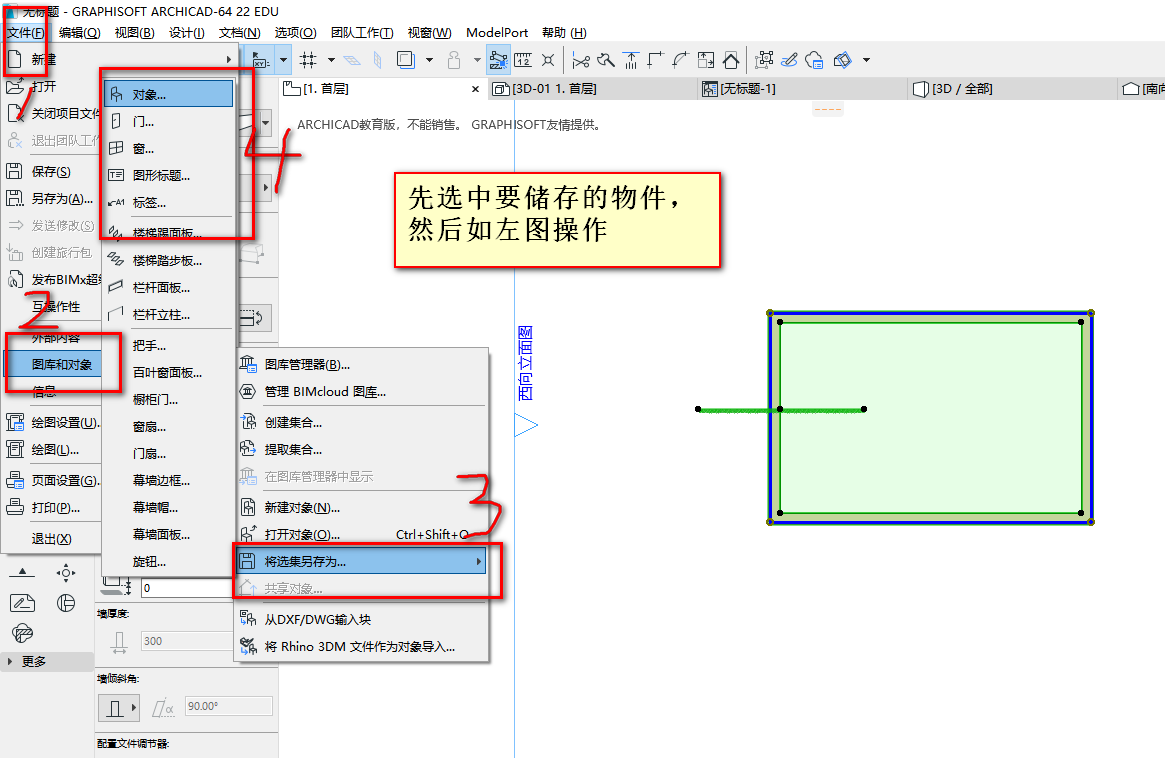Click the Adjust elements icon
The height and width of the screenshot is (758, 1165).
click(x=631, y=60)
